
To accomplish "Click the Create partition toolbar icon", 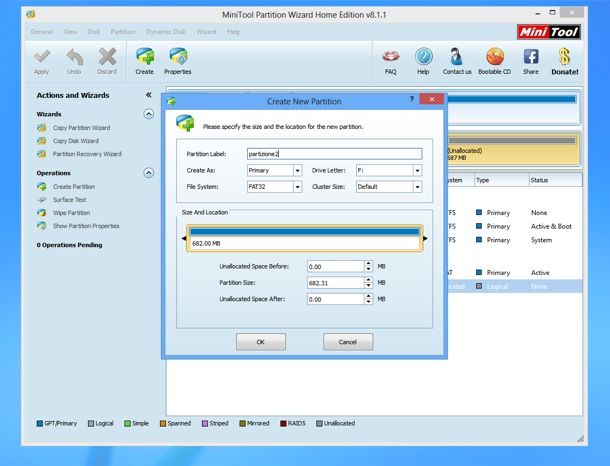I will (x=145, y=57).
